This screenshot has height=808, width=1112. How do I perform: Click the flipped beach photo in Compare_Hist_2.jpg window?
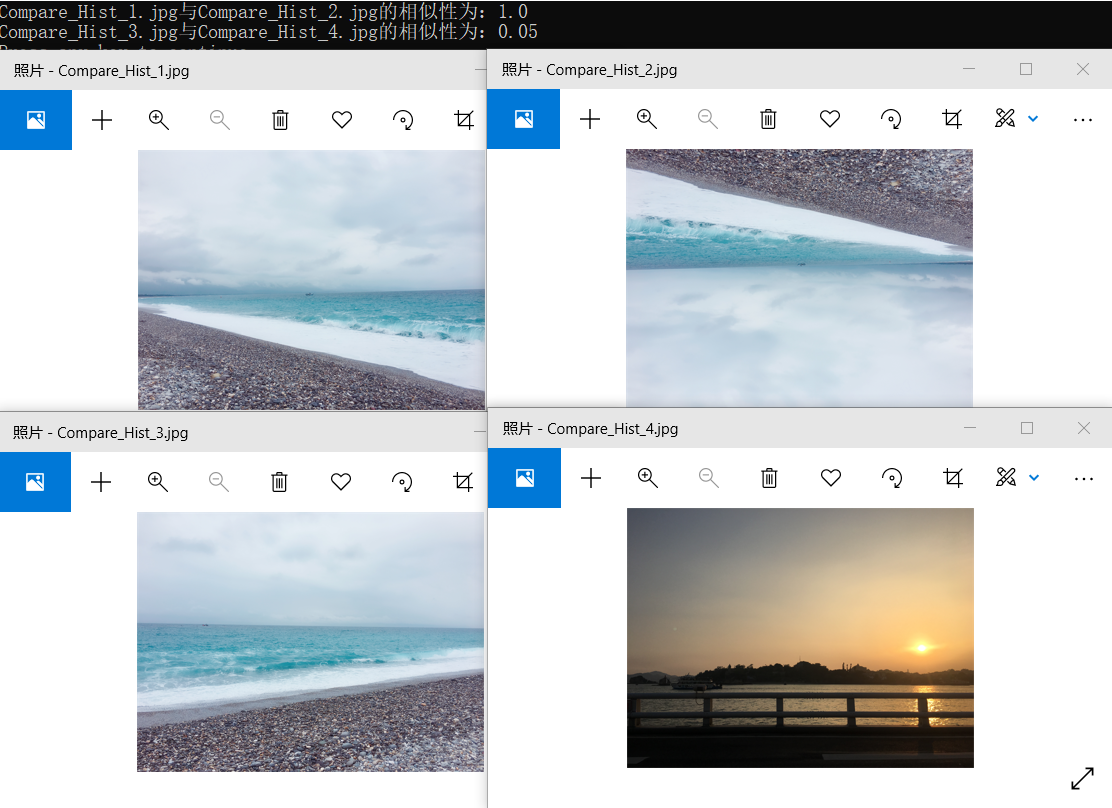[799, 277]
